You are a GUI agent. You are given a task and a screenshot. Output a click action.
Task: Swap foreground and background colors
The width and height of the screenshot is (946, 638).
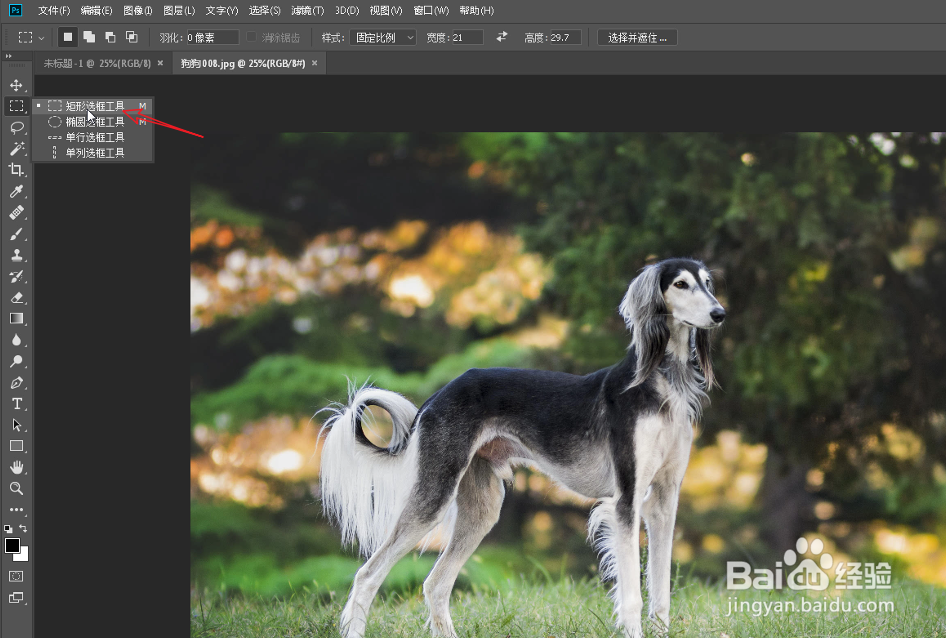coord(23,528)
